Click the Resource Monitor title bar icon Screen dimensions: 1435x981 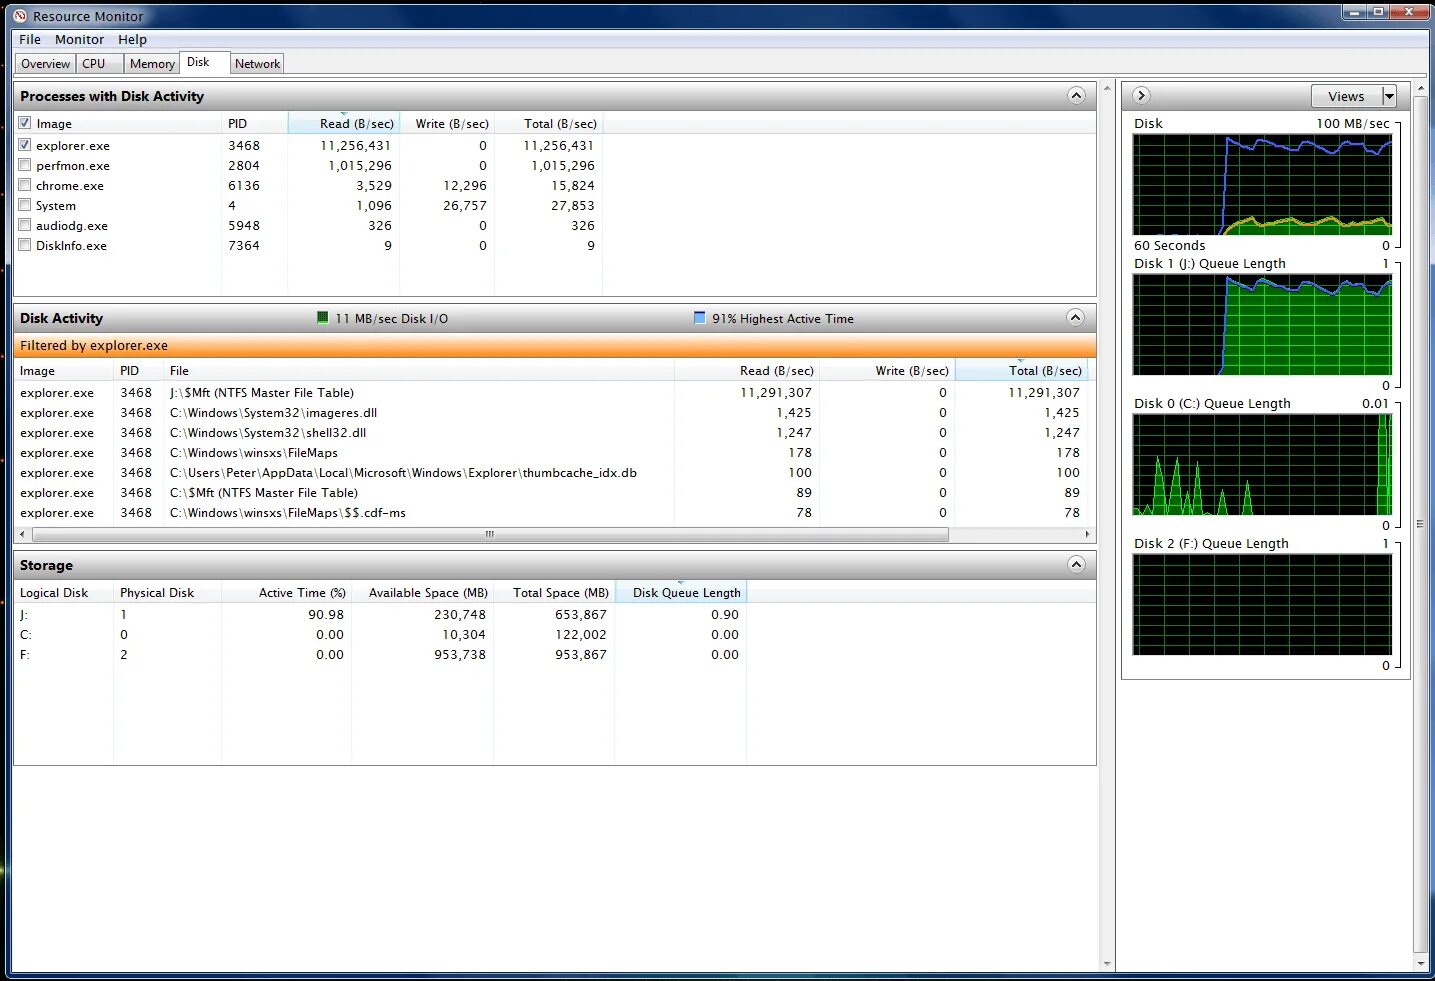(20, 16)
